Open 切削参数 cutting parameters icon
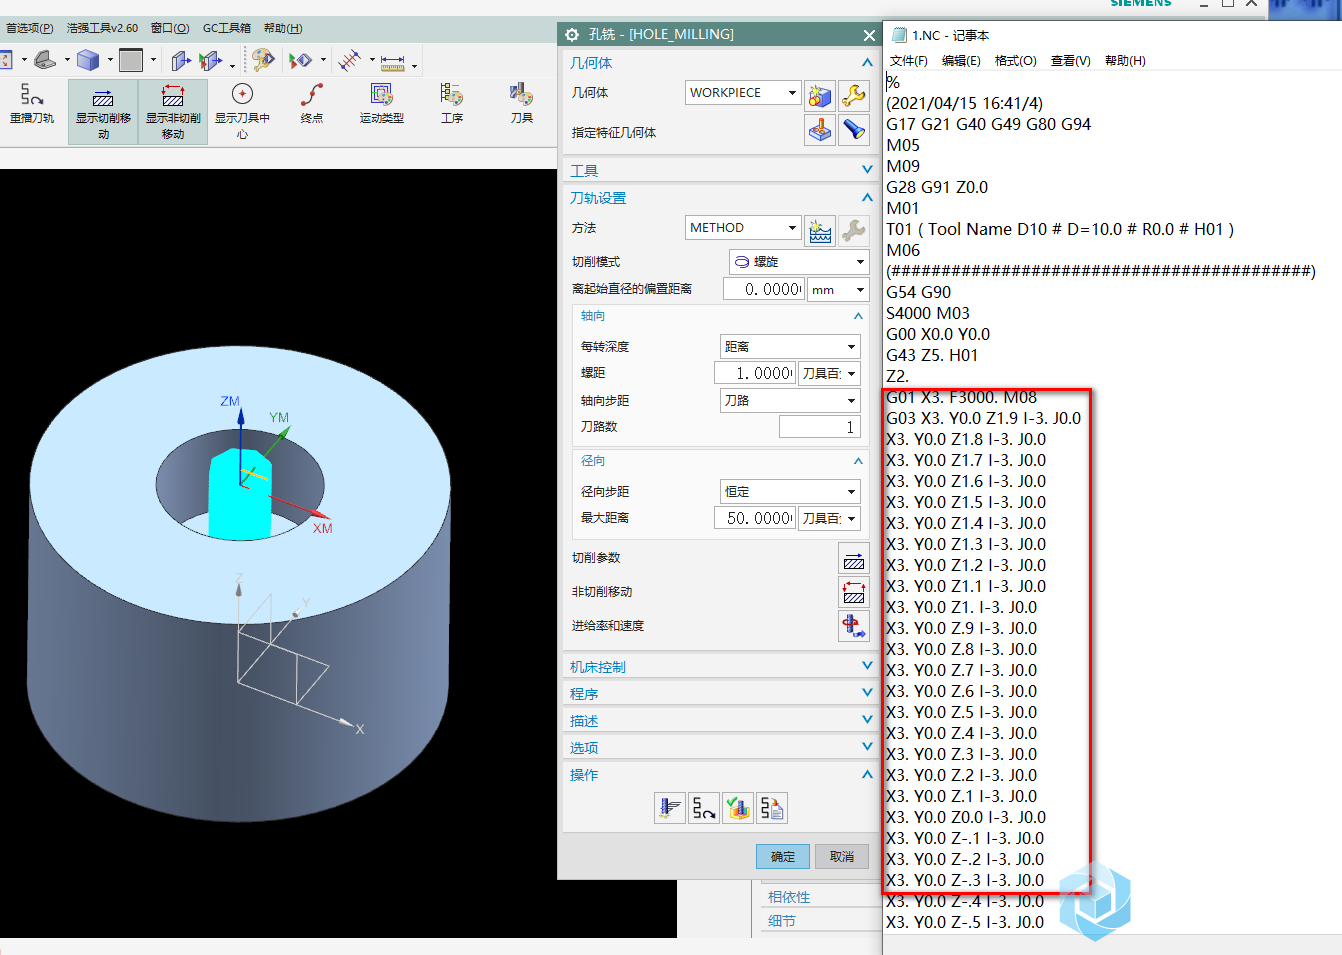Screen dimensions: 1342x955 click(854, 558)
